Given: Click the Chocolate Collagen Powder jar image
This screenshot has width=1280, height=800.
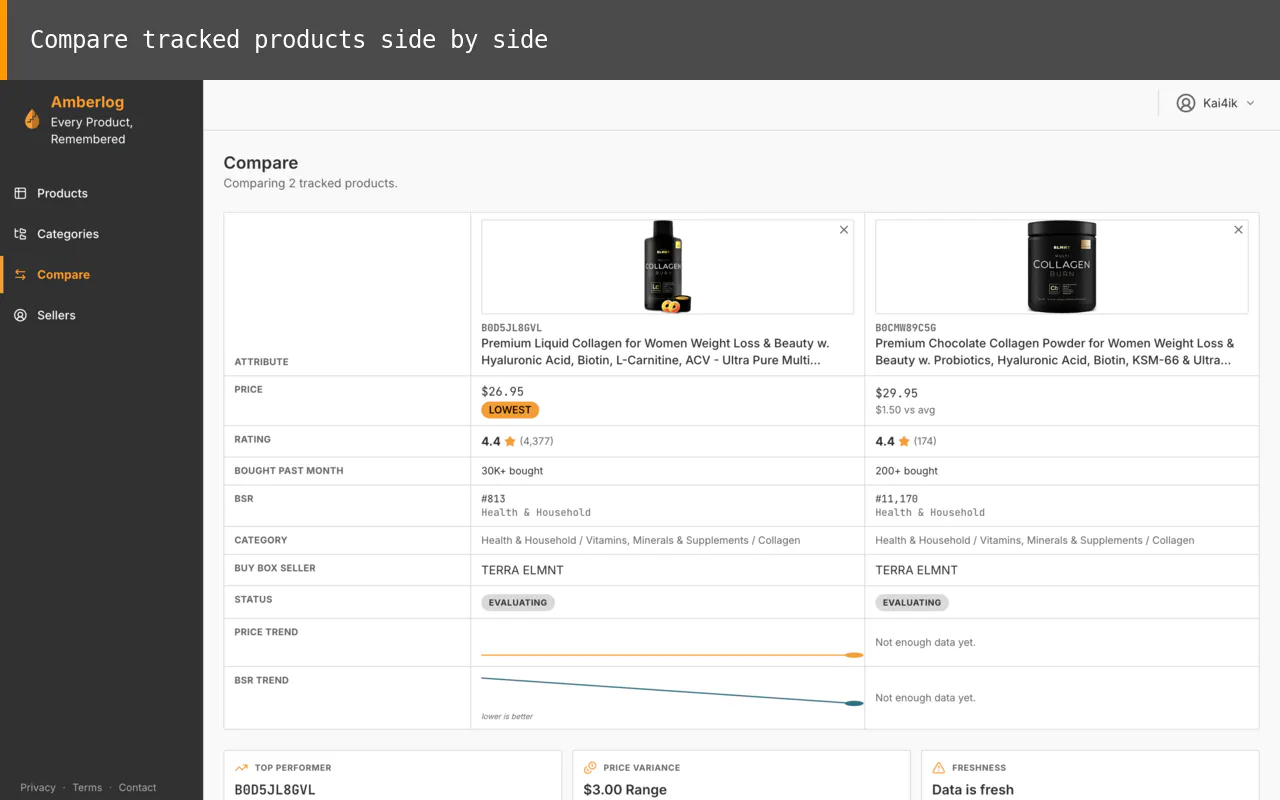Looking at the screenshot, I should [x=1062, y=267].
